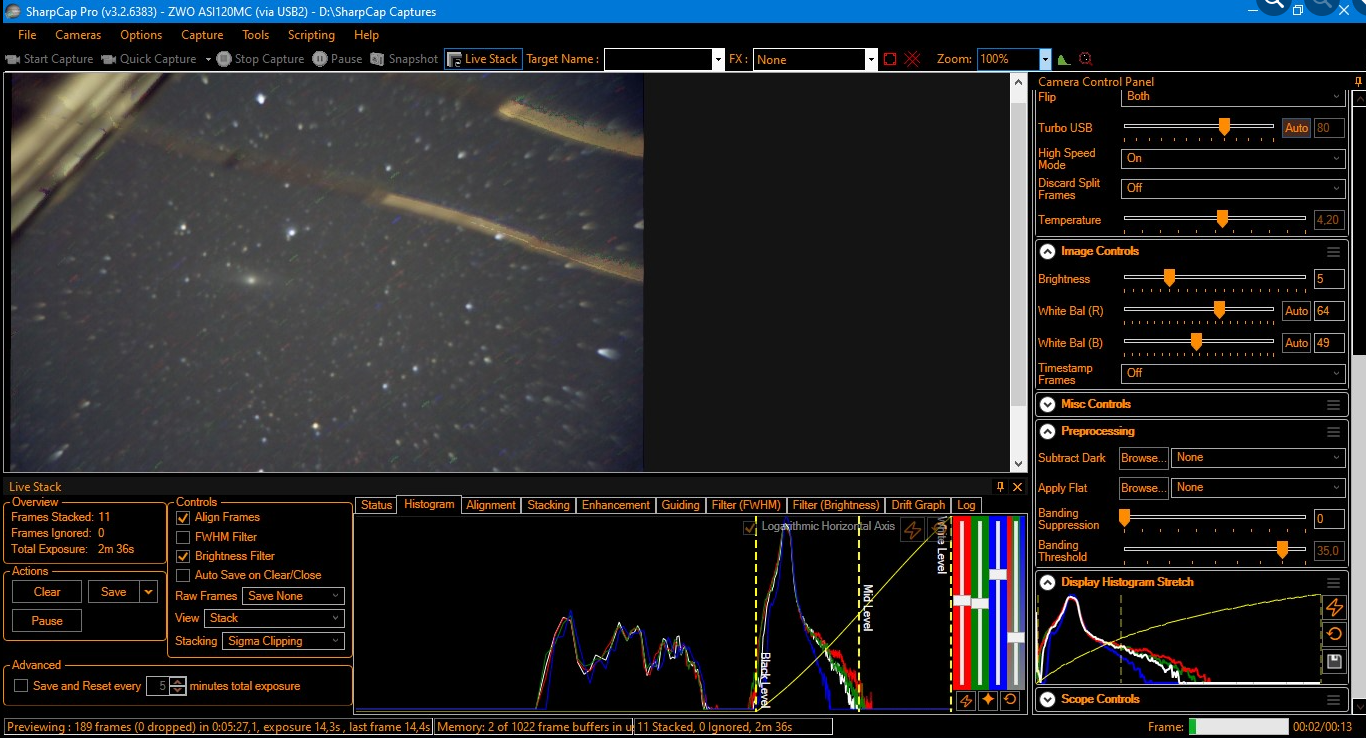
Task: Pin the Live Stack panel
Action: [1000, 487]
